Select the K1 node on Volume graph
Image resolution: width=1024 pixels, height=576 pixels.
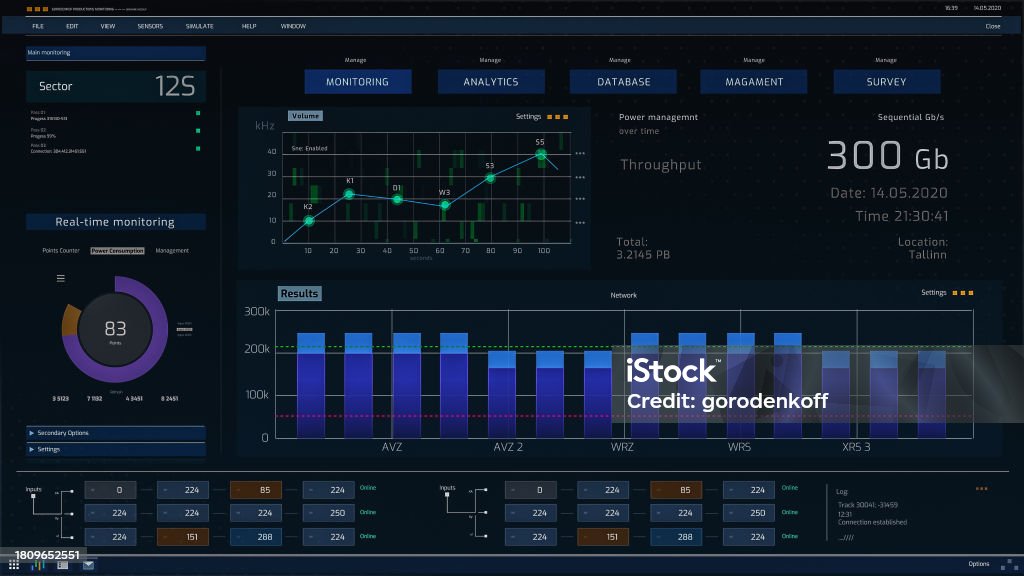coord(349,194)
